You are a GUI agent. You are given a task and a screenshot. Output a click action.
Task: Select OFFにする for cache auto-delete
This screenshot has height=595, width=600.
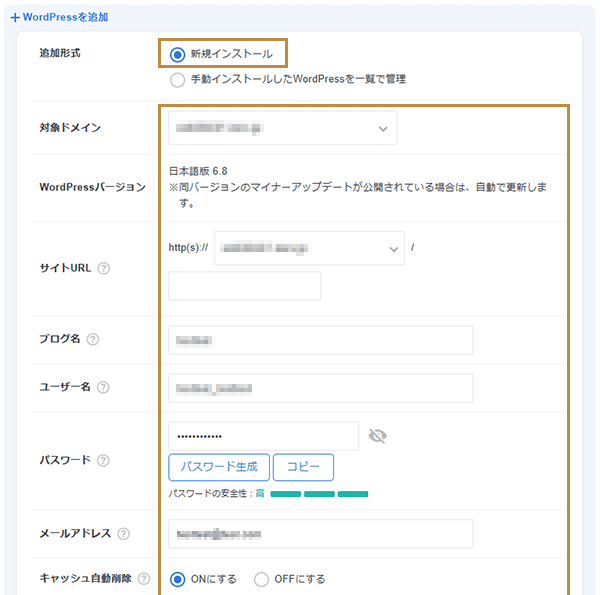click(x=261, y=579)
